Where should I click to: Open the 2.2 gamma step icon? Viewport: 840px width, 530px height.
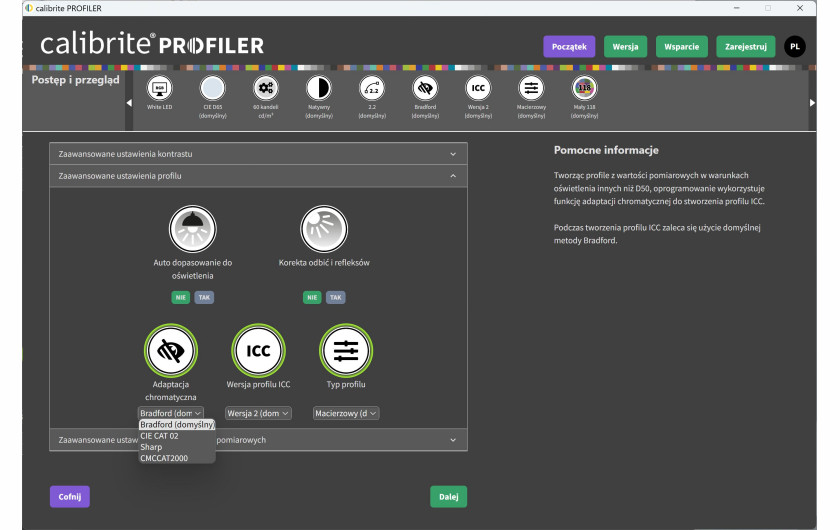click(372, 88)
